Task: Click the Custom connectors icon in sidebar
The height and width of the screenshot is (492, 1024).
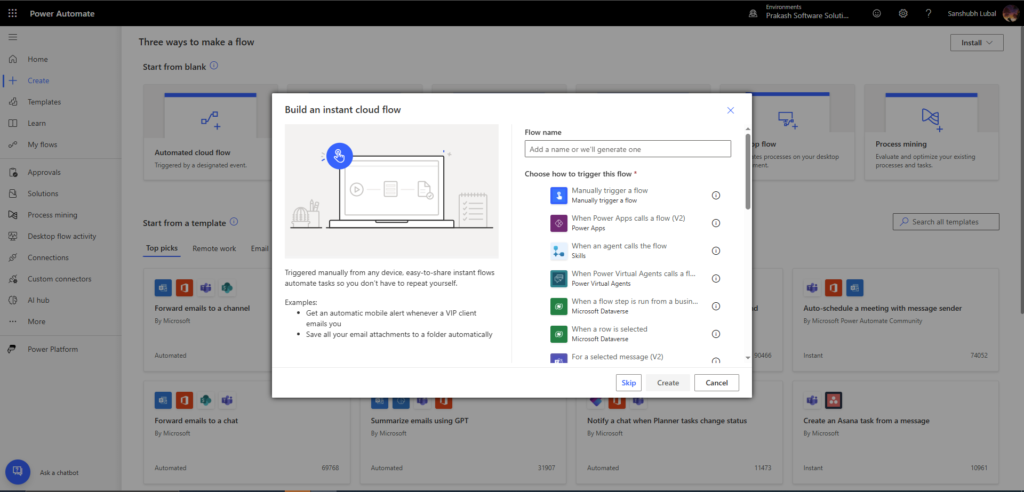Action: click(x=12, y=279)
